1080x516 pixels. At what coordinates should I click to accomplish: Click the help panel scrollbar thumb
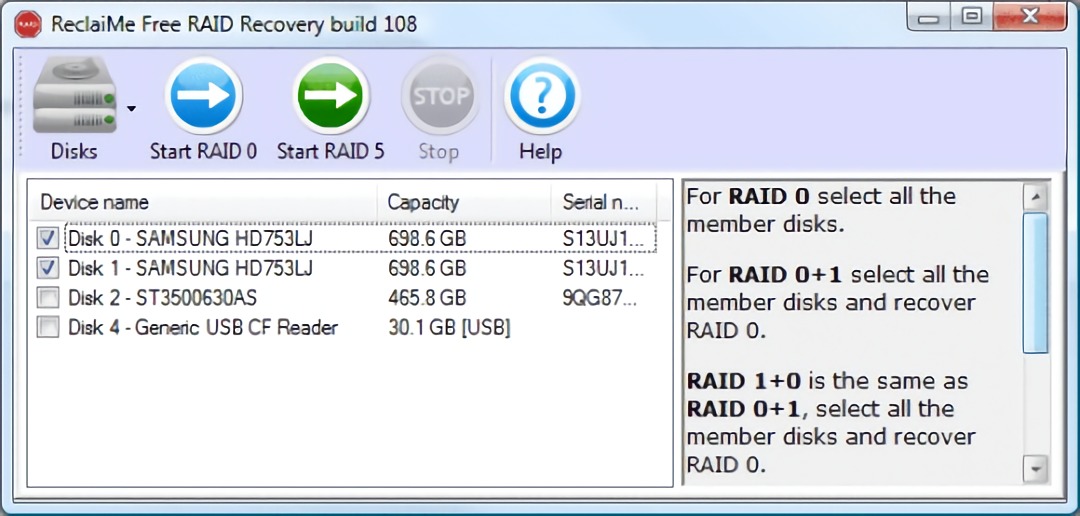pos(1035,283)
